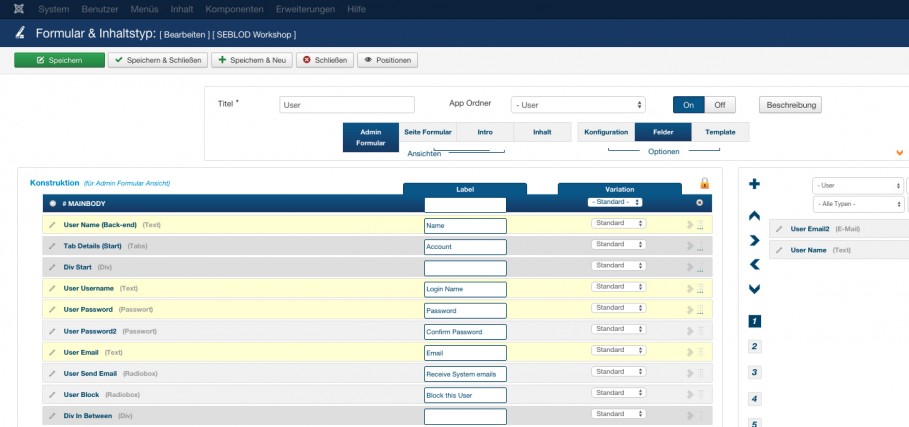
Task: Click Speichern & Schließen button
Action: pos(158,60)
